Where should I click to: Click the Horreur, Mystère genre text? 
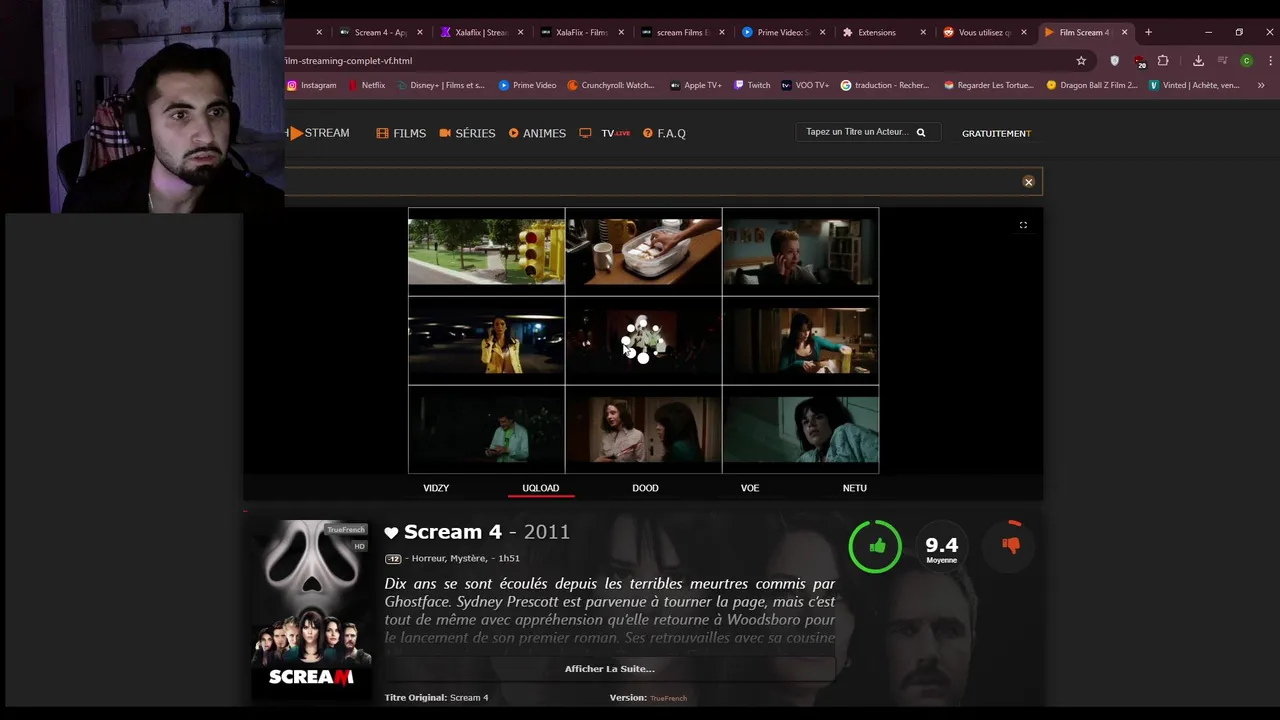pyautogui.click(x=449, y=558)
